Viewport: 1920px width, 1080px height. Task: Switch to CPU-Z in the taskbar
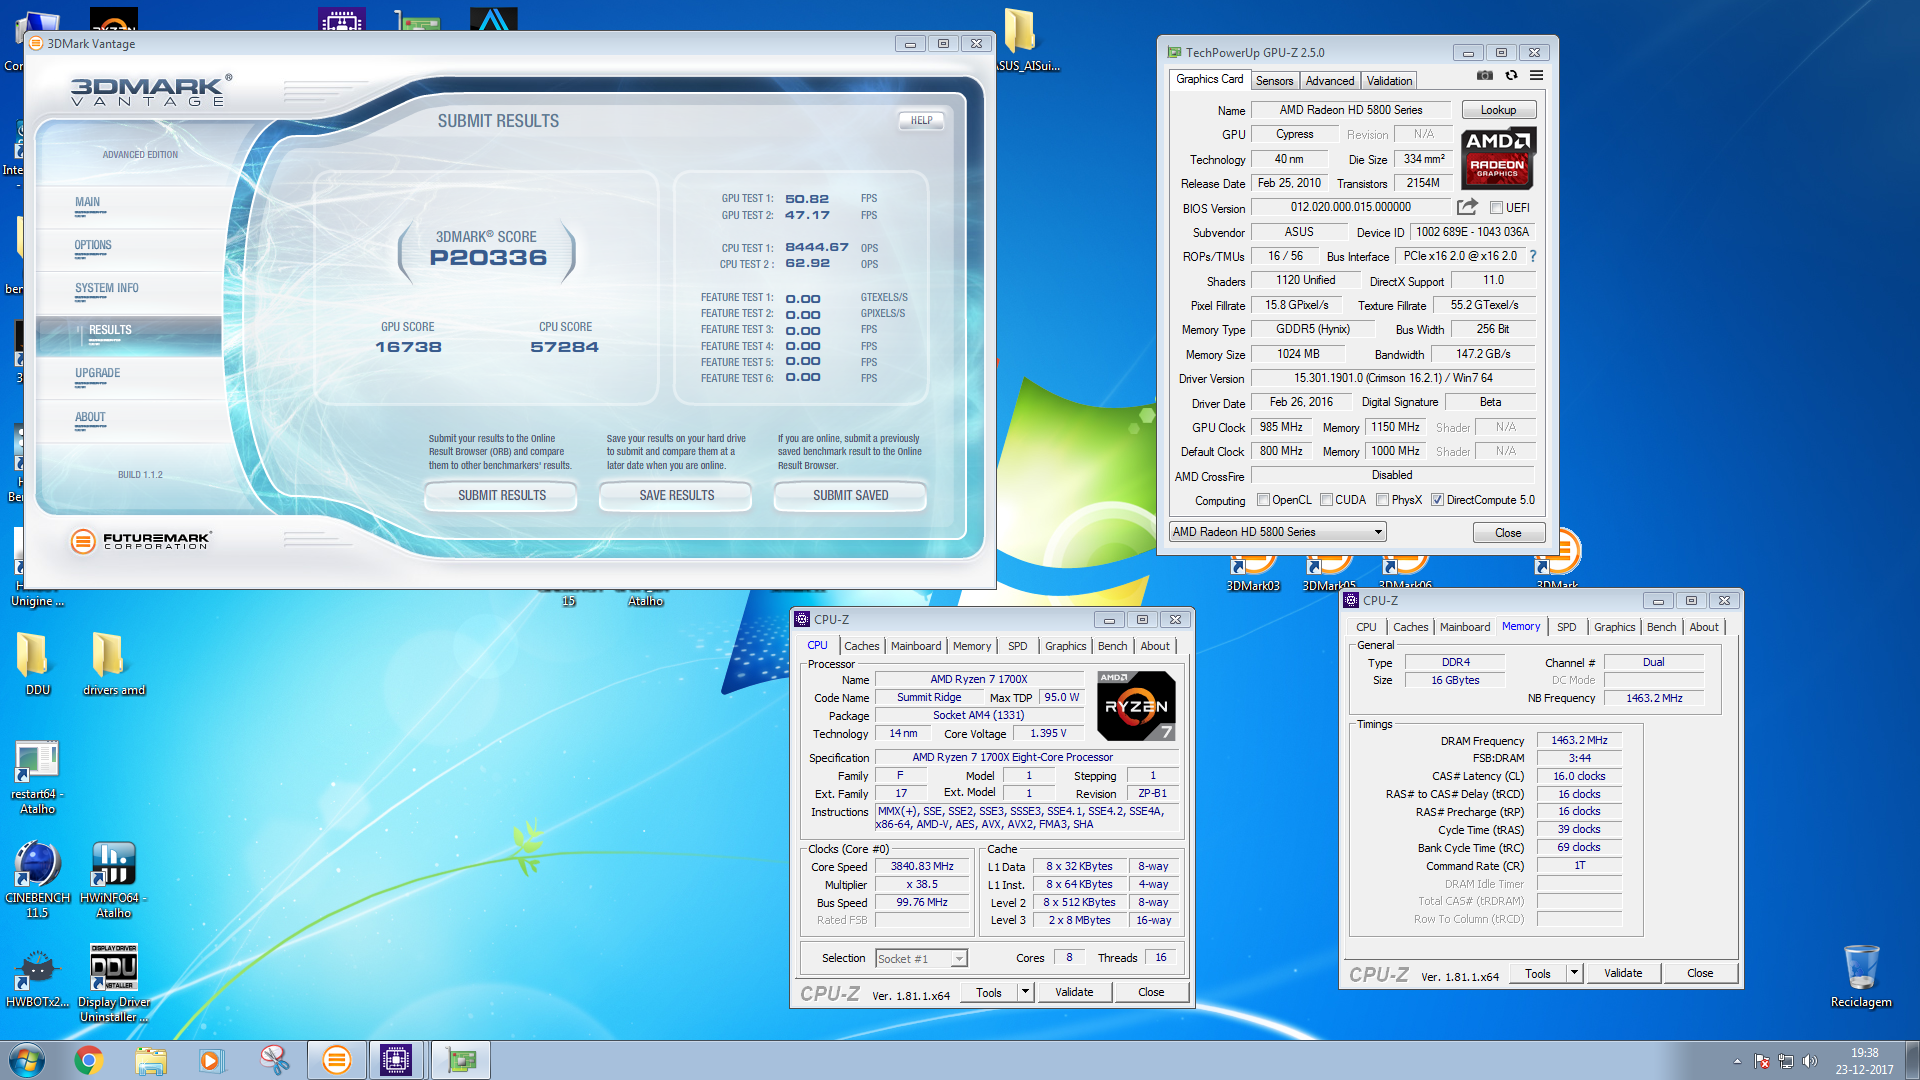396,1060
